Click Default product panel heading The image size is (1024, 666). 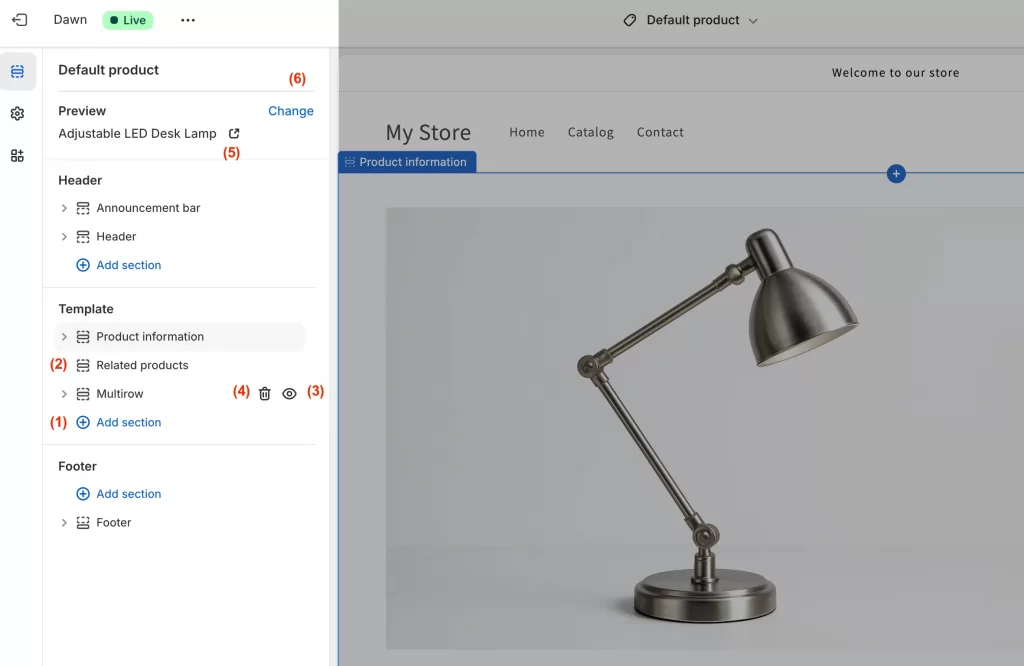[x=108, y=71]
